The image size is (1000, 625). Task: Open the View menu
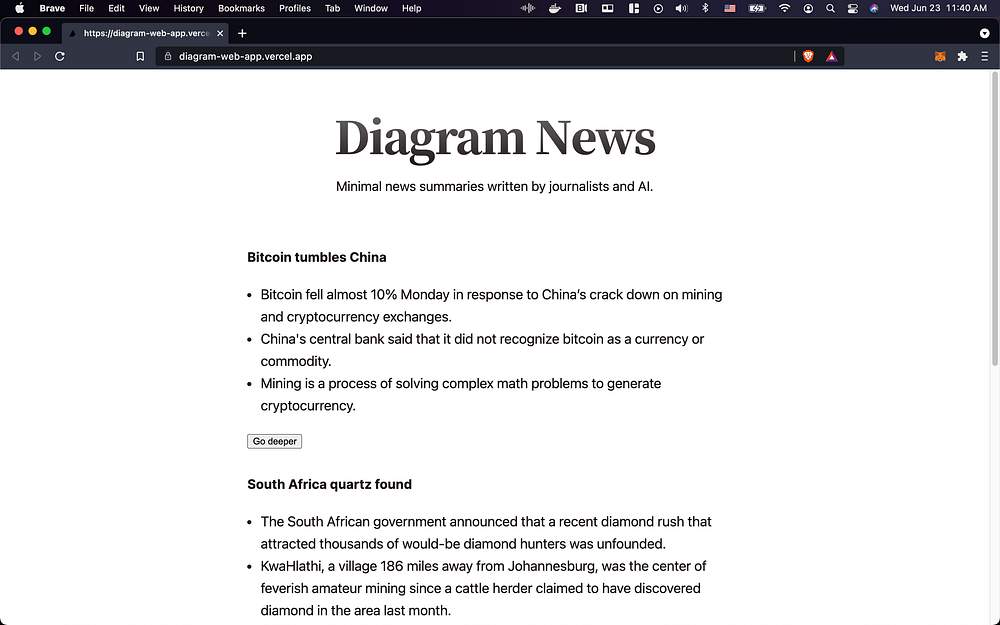pyautogui.click(x=149, y=8)
